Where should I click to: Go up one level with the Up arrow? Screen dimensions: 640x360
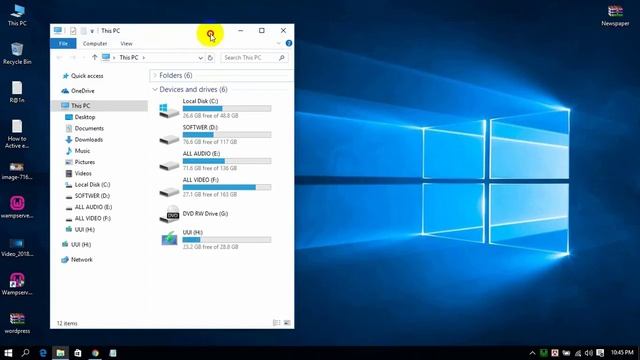[94, 58]
